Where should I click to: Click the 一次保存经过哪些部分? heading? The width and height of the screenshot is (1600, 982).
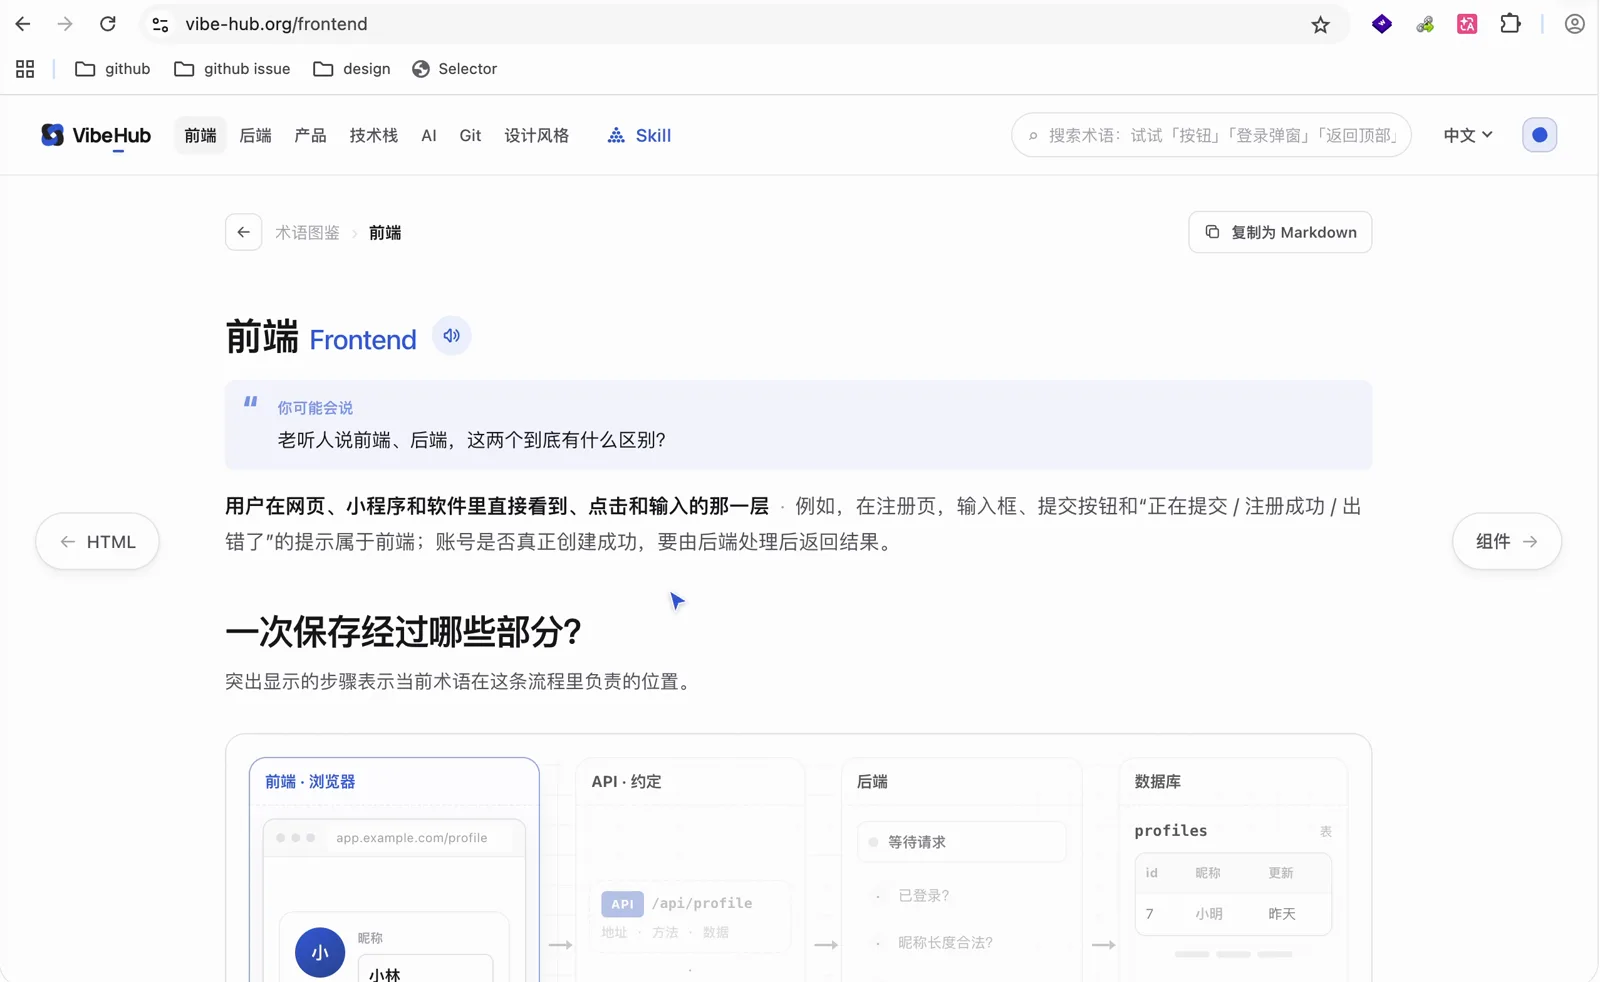pyautogui.click(x=403, y=631)
